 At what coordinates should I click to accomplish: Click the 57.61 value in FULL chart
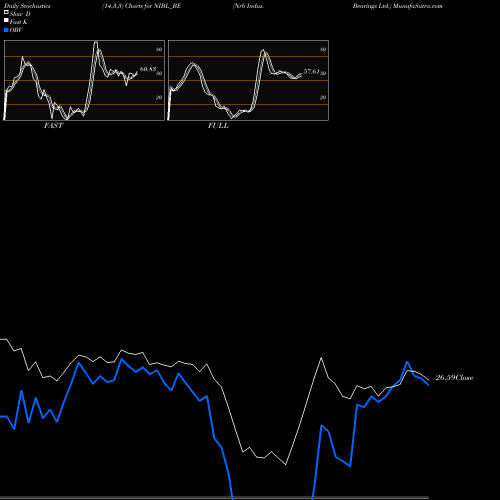(x=312, y=72)
